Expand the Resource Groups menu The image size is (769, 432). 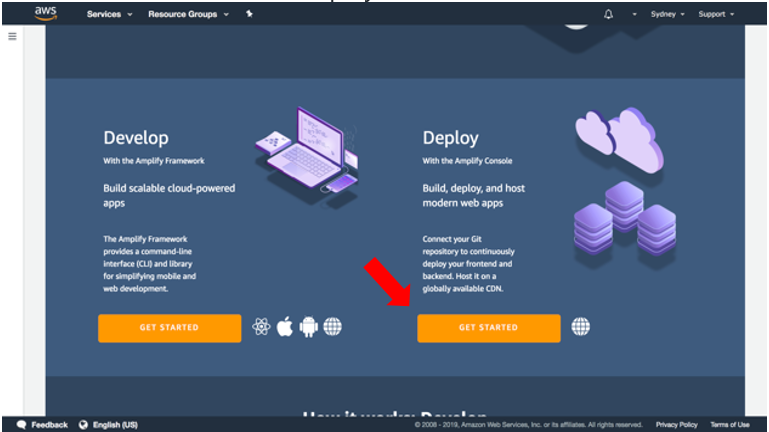[x=188, y=14]
